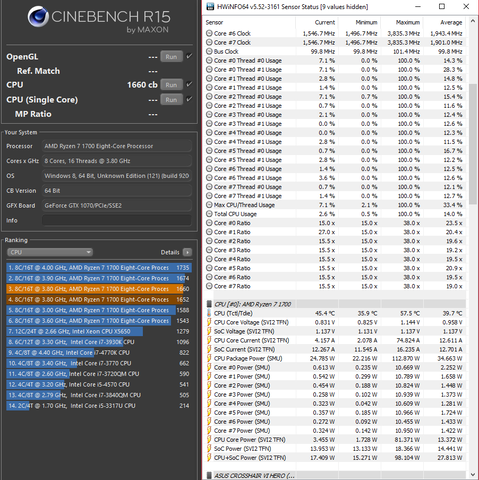Image resolution: width=479 pixels, height=480 pixels.
Task: Click the Maximum column header
Action: (x=408, y=22)
